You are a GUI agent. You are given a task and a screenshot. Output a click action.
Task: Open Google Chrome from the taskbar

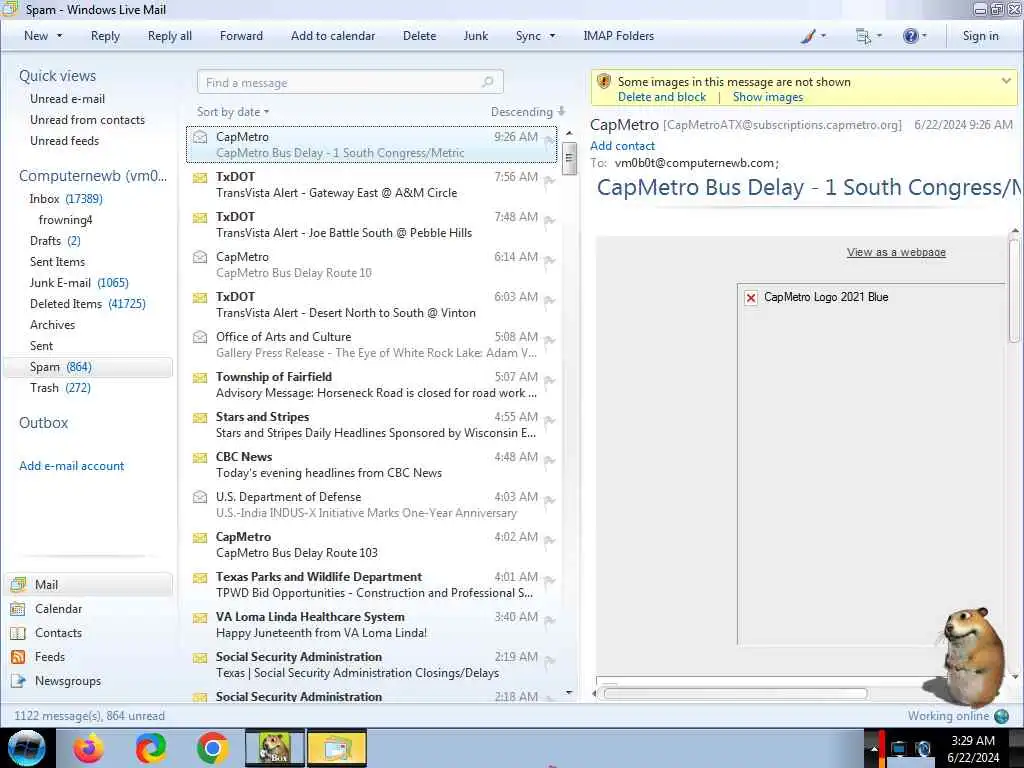click(212, 748)
